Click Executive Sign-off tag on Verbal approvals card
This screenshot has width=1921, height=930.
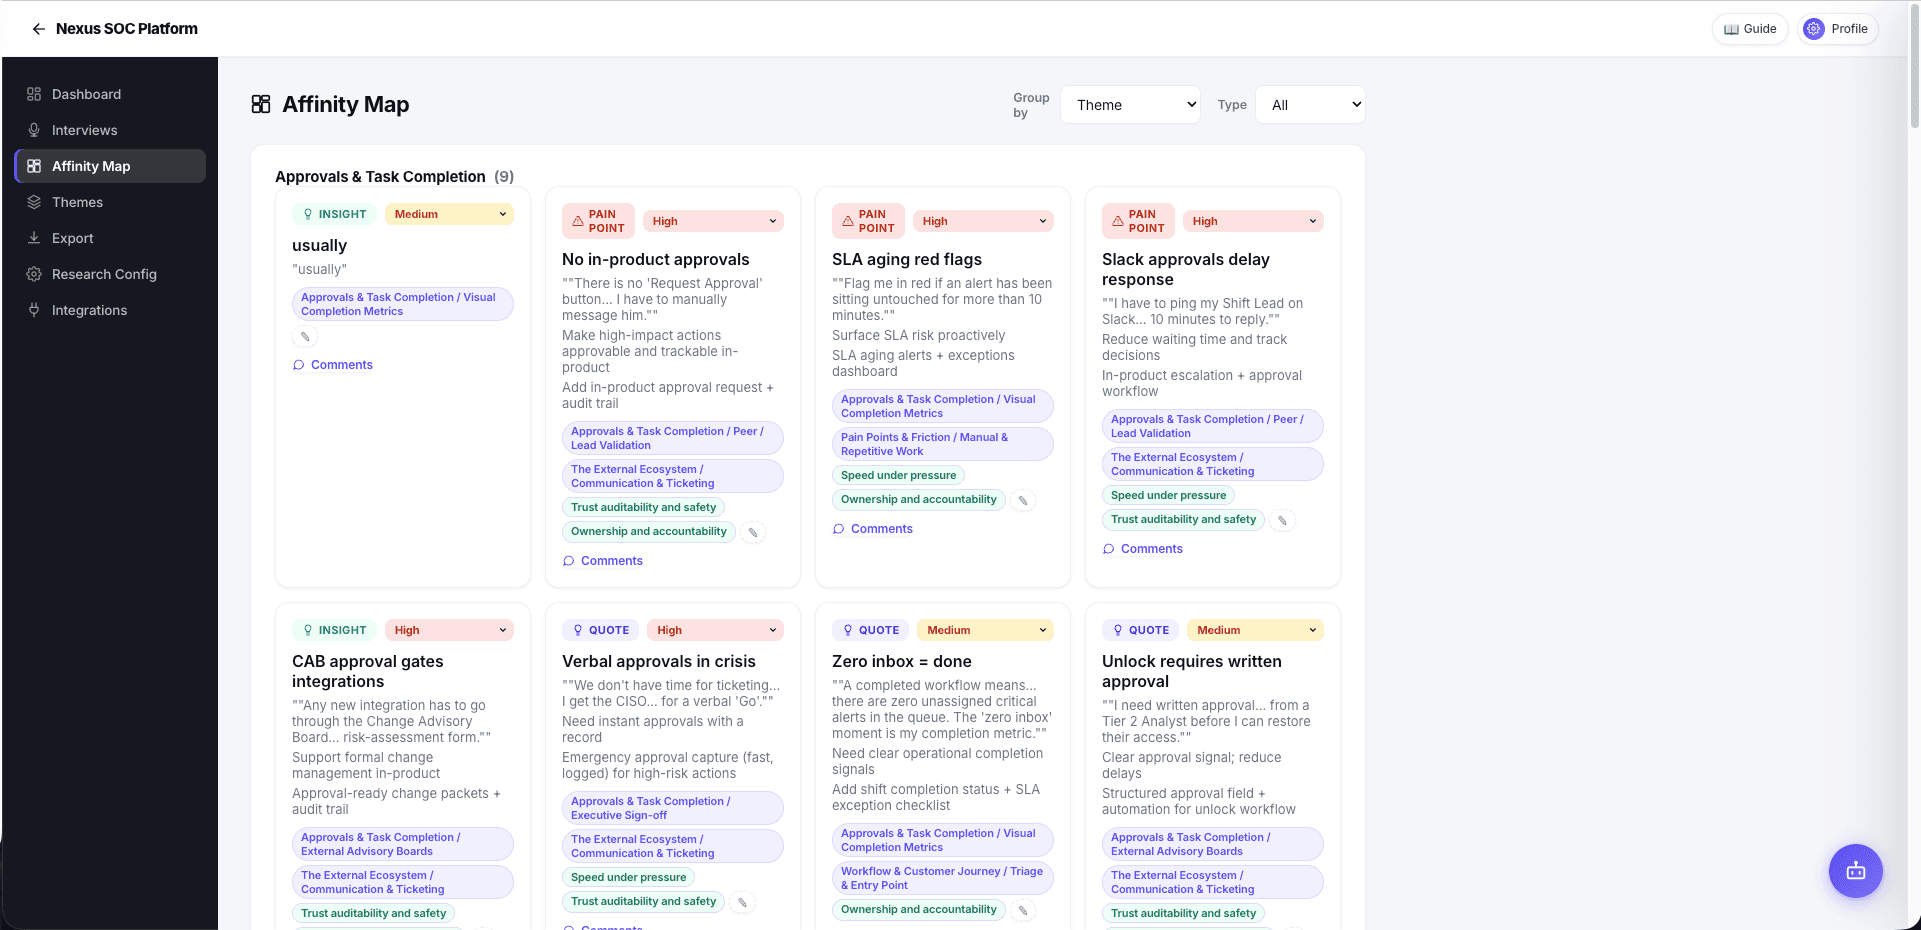(672, 808)
